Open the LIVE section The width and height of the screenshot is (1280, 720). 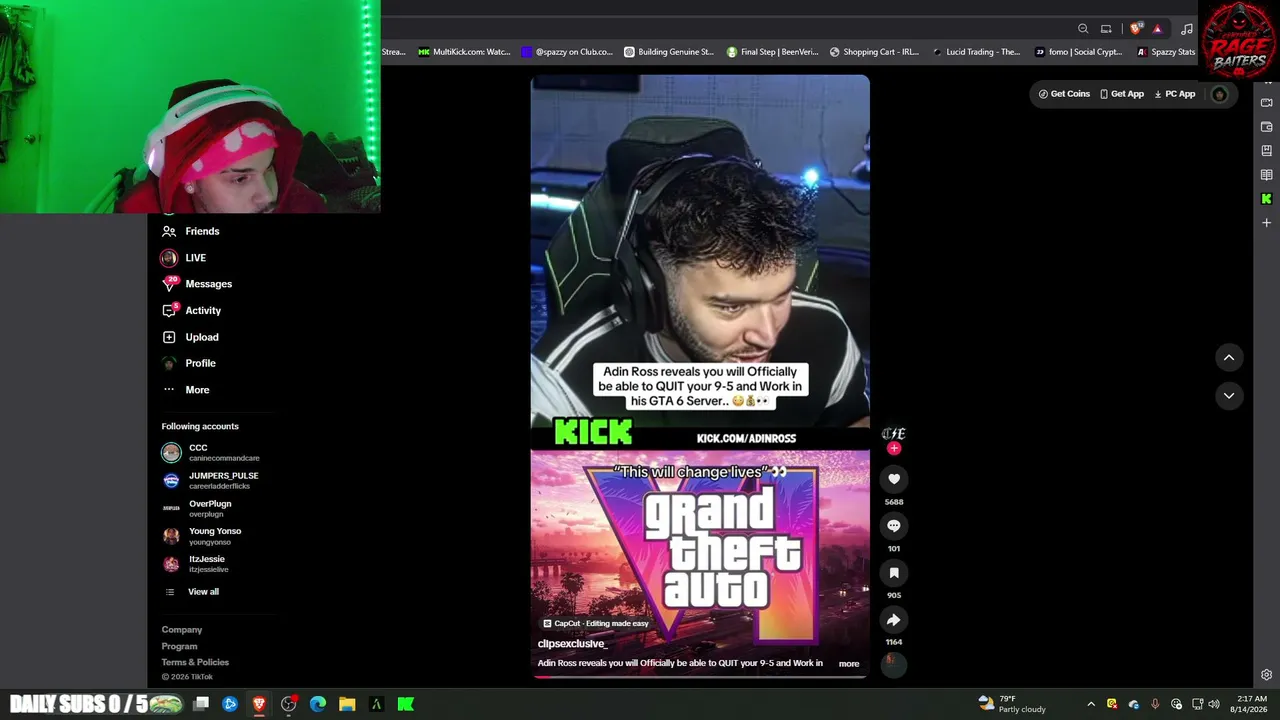(184, 258)
